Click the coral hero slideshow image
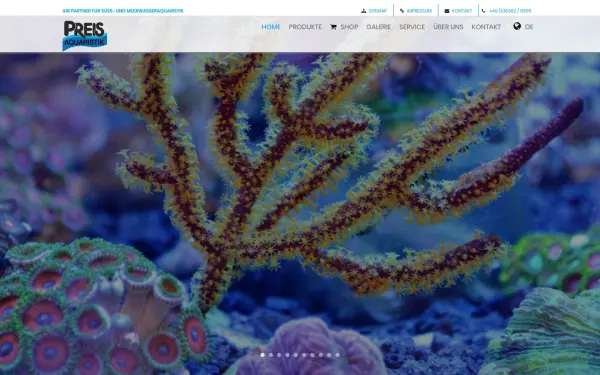The height and width of the screenshot is (375, 600). point(300,214)
